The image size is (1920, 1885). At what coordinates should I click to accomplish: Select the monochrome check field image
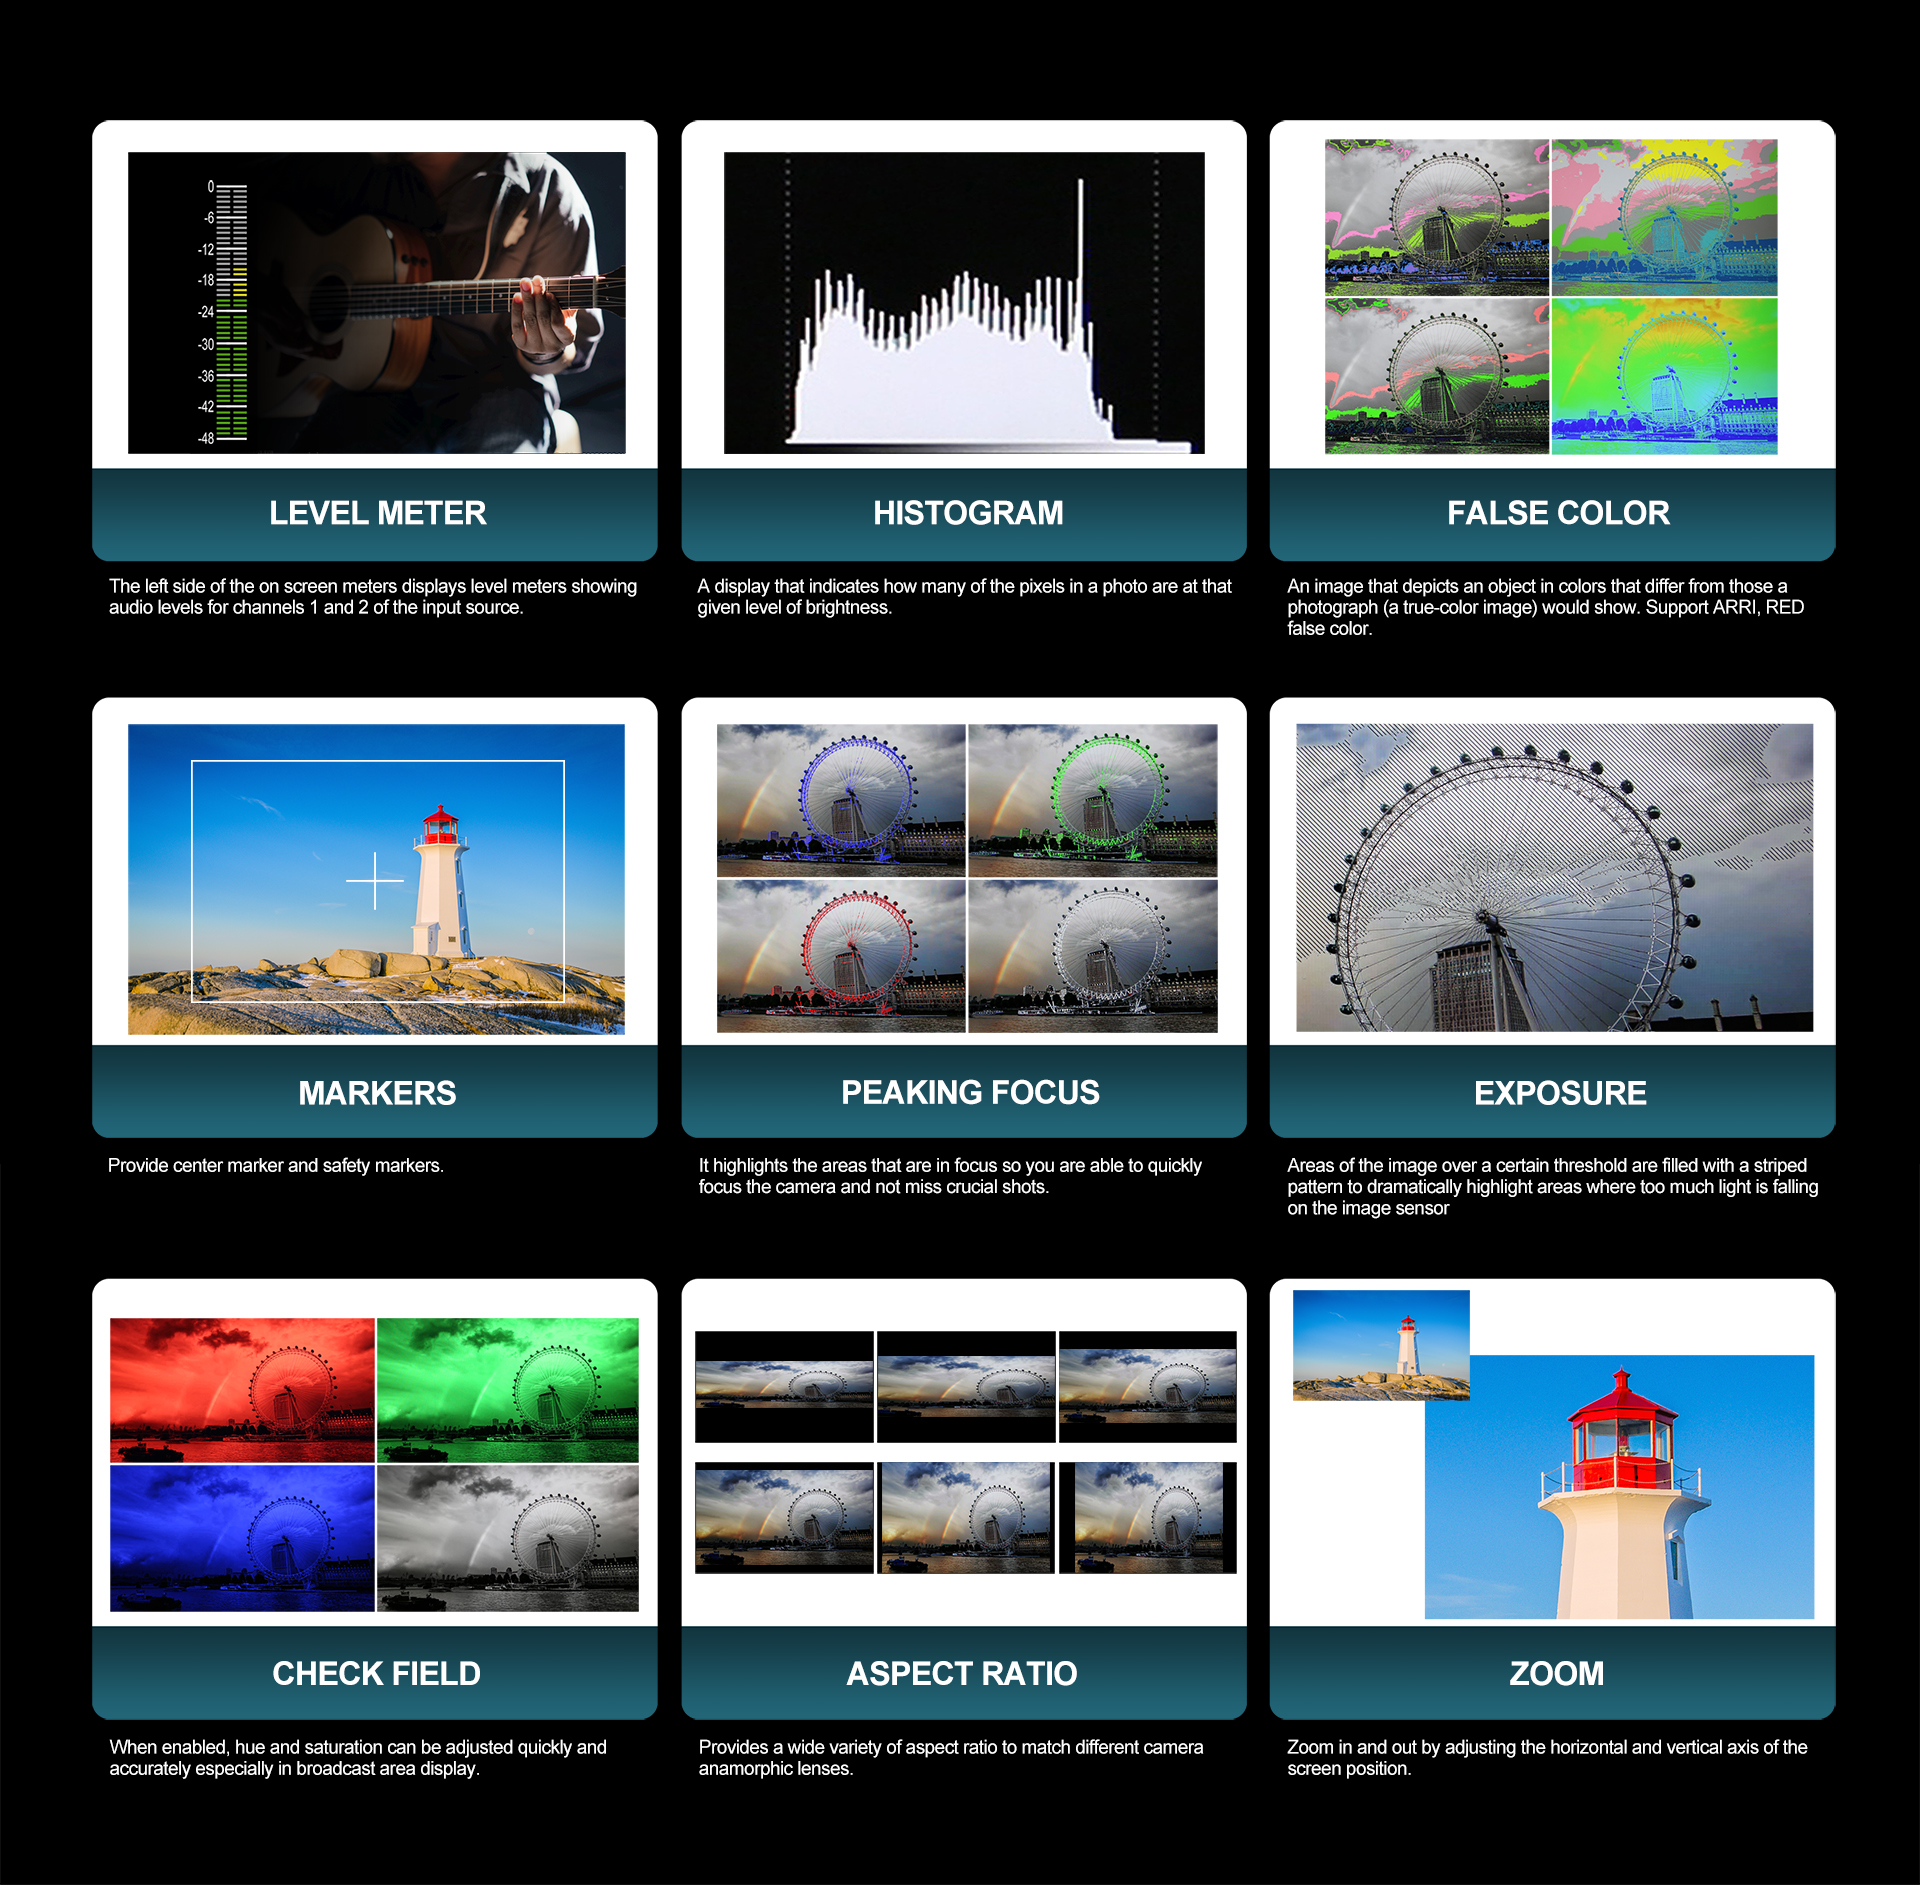[508, 1537]
